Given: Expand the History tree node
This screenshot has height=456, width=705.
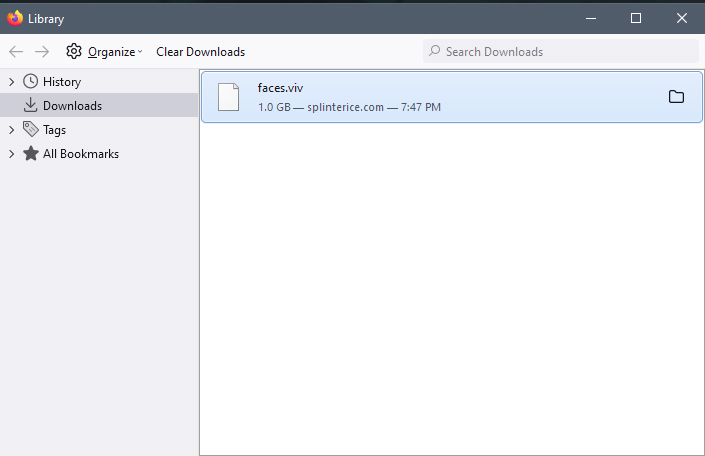Looking at the screenshot, I should pyautogui.click(x=12, y=82).
